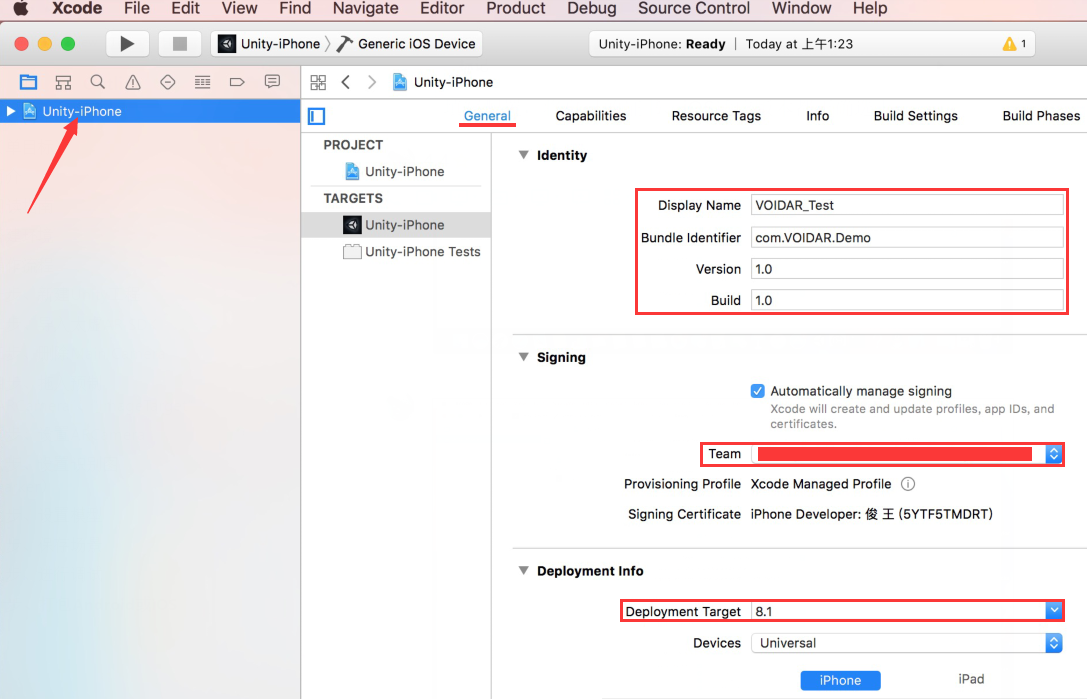This screenshot has width=1087, height=699.
Task: Expand the Unity-iPhone project in navigator
Action: (10, 111)
